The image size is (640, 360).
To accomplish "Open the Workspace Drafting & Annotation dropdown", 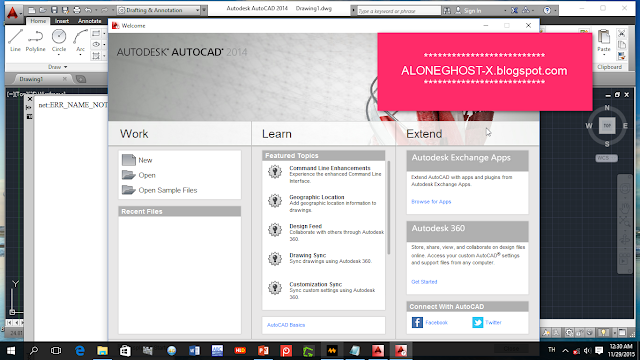I will 159,10.
